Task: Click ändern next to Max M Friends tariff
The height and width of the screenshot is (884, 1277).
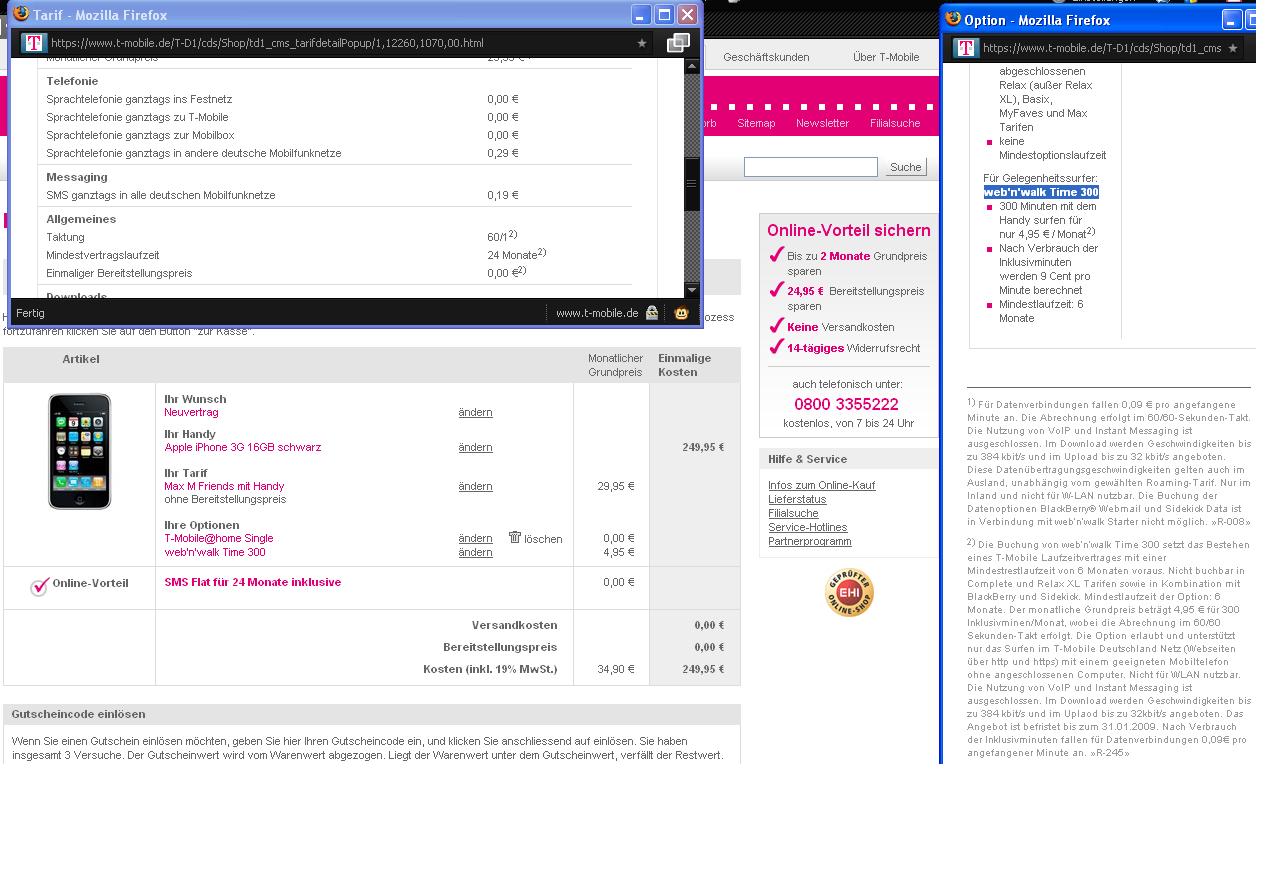Action: (x=475, y=486)
